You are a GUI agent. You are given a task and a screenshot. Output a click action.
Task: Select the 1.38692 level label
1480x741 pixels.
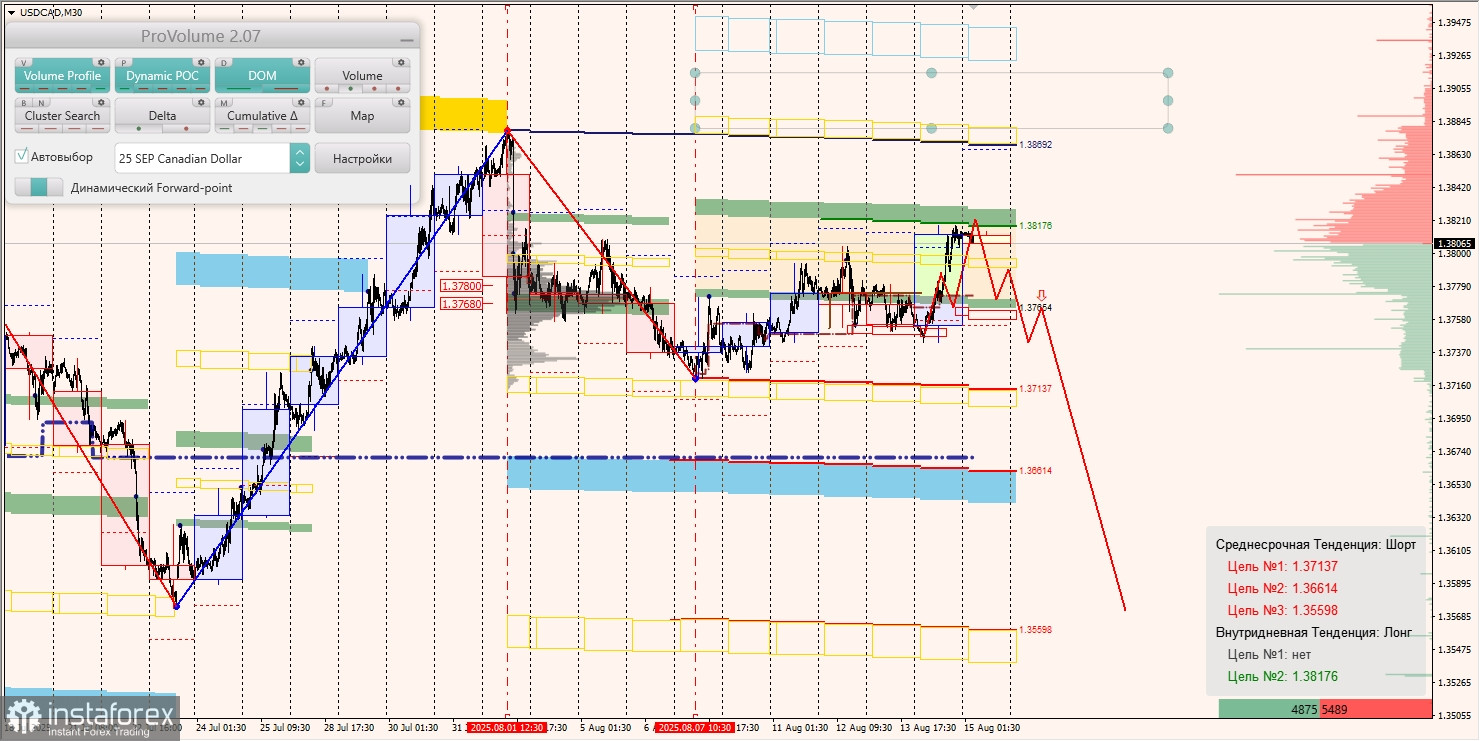pos(1036,145)
